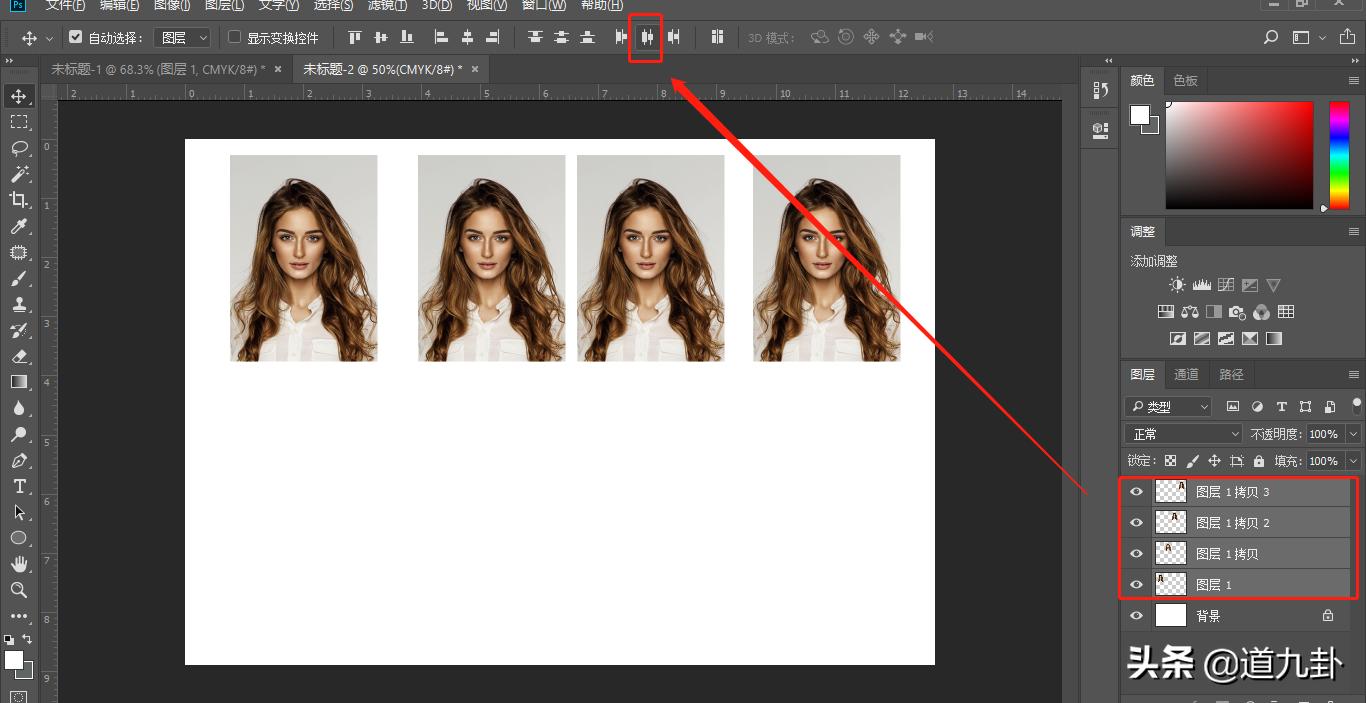Pick the Horizontal Type tool

19,486
